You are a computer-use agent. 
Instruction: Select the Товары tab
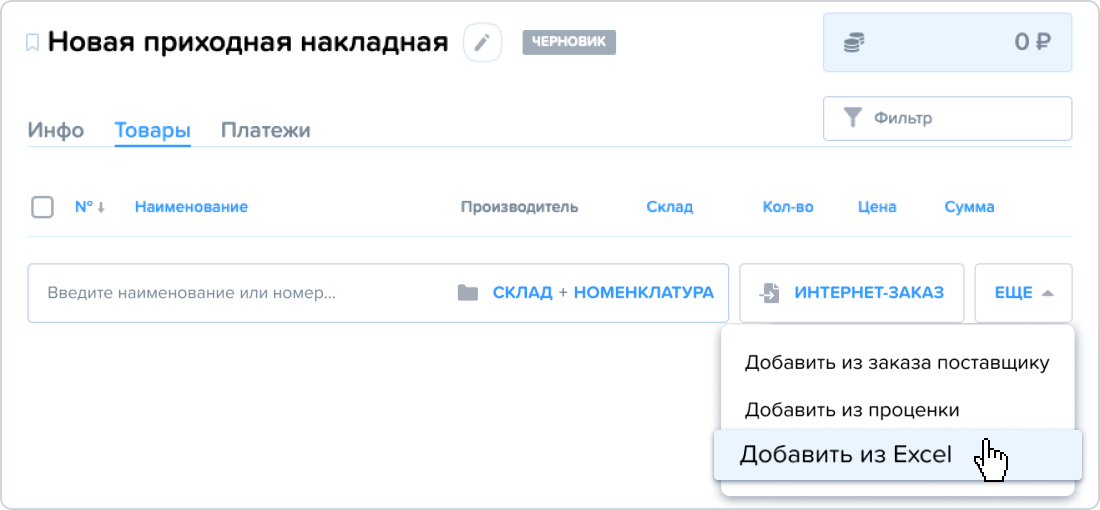pyautogui.click(x=153, y=130)
